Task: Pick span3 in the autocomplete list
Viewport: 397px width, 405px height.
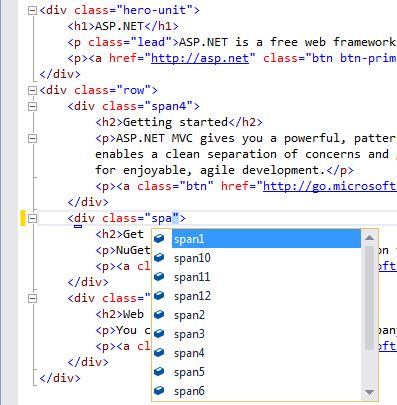Action: click(189, 334)
